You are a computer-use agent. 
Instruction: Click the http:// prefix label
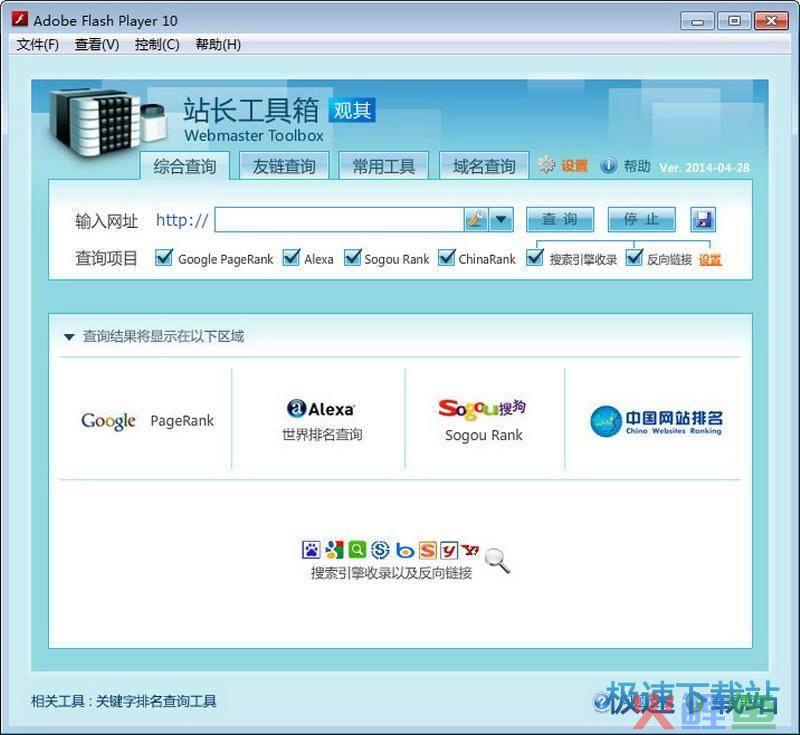pos(182,220)
